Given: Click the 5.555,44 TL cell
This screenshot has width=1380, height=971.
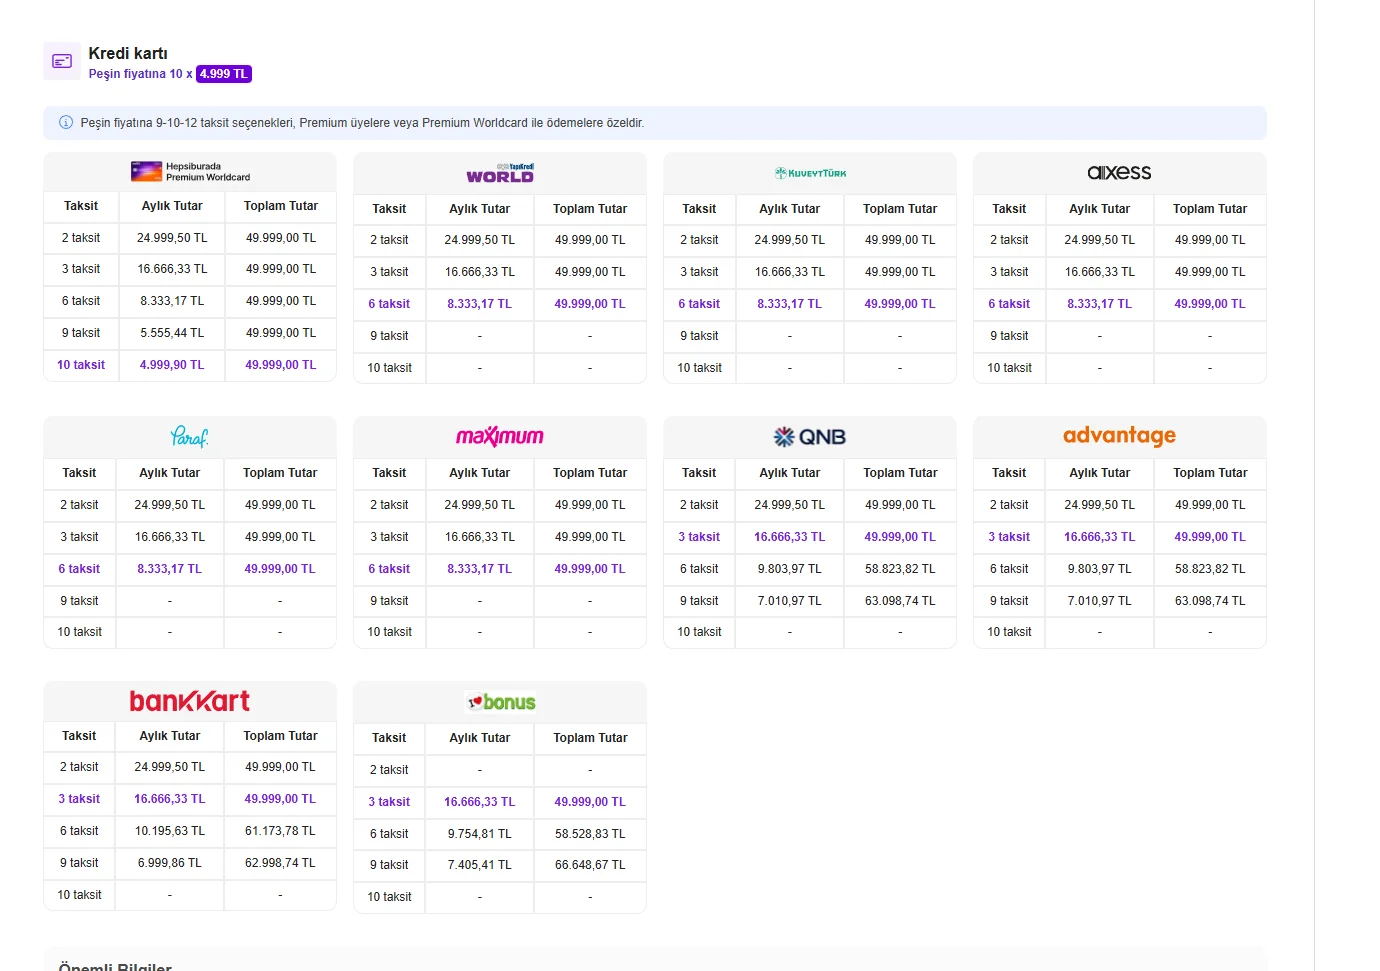Looking at the screenshot, I should click(172, 333).
